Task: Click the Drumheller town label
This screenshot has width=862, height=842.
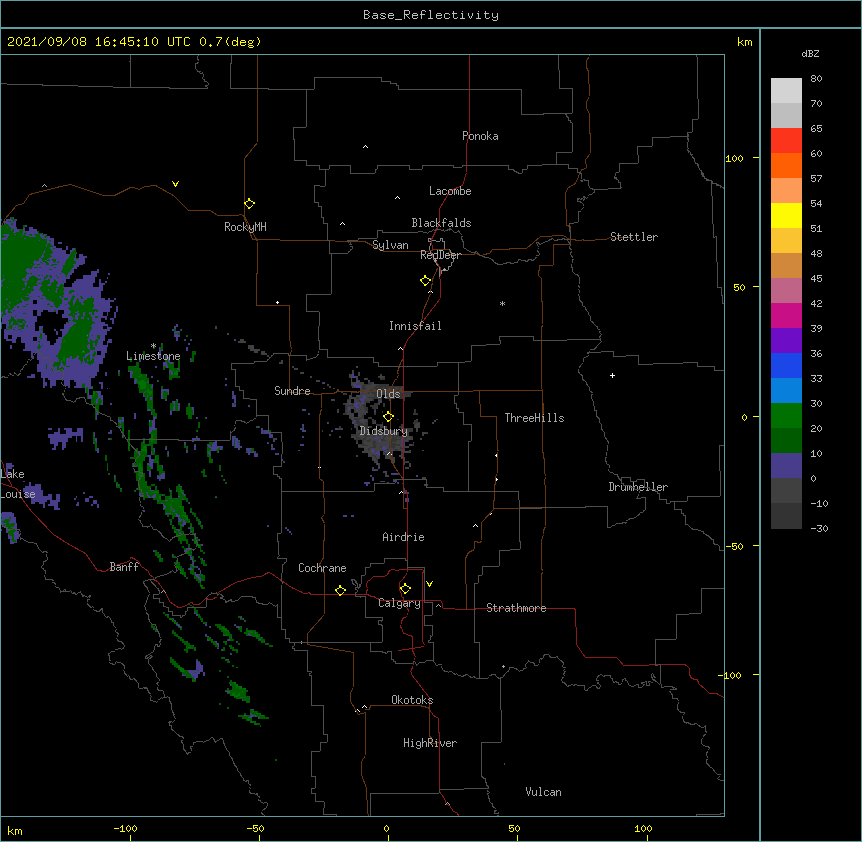Action: [638, 487]
